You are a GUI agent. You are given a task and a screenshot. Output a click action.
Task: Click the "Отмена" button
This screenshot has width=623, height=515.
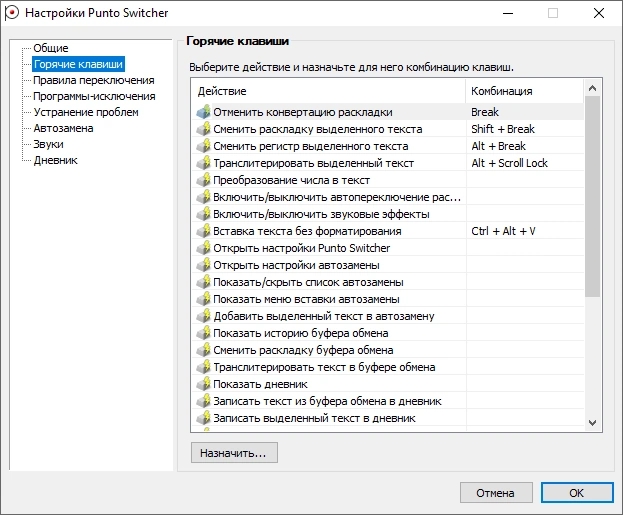point(496,493)
